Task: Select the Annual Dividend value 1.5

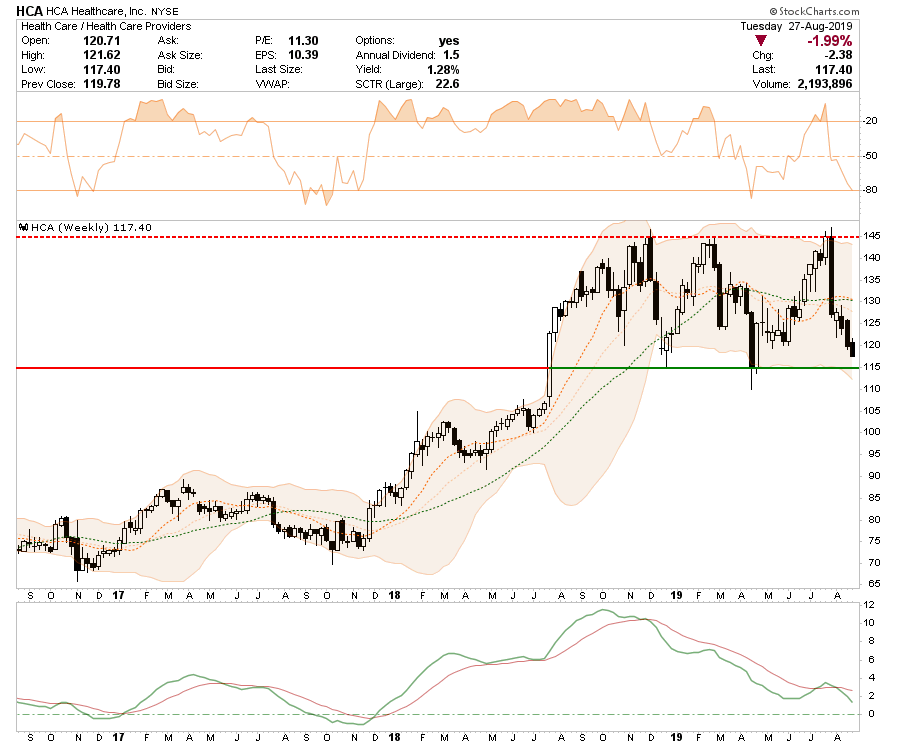Action: (451, 55)
